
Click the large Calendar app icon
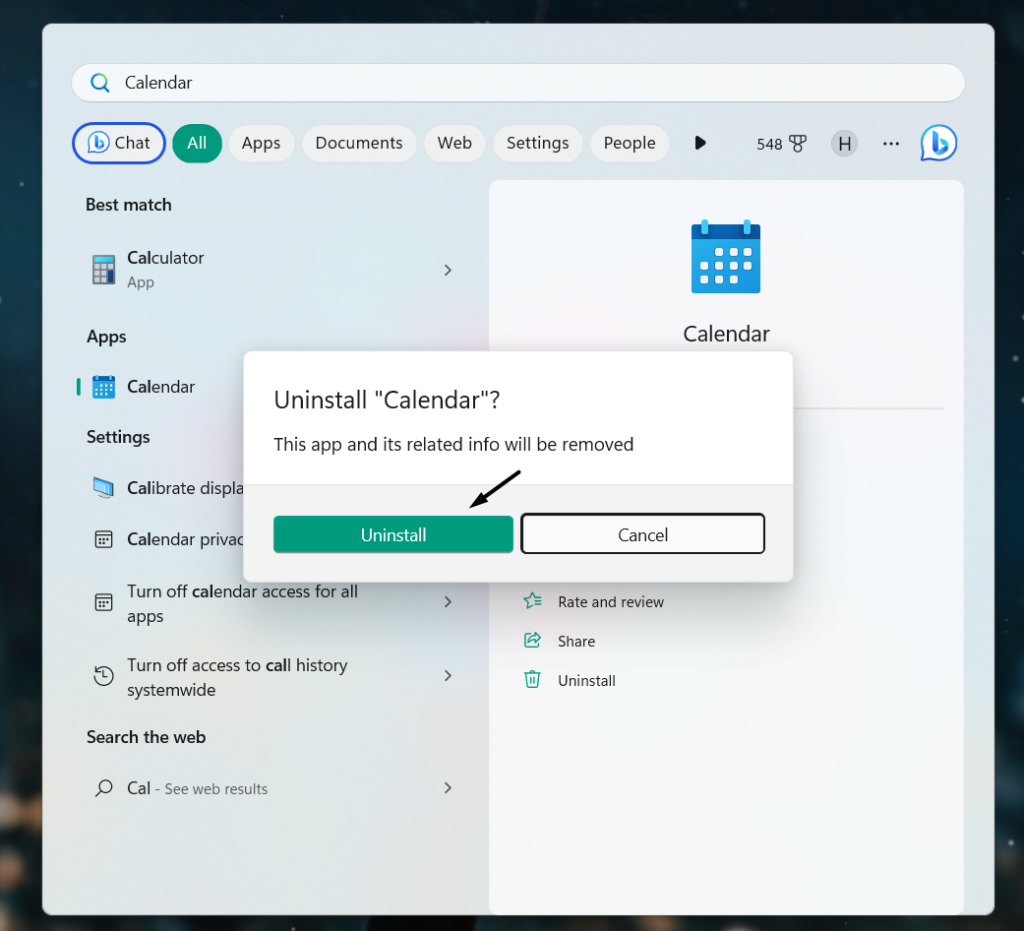(726, 257)
